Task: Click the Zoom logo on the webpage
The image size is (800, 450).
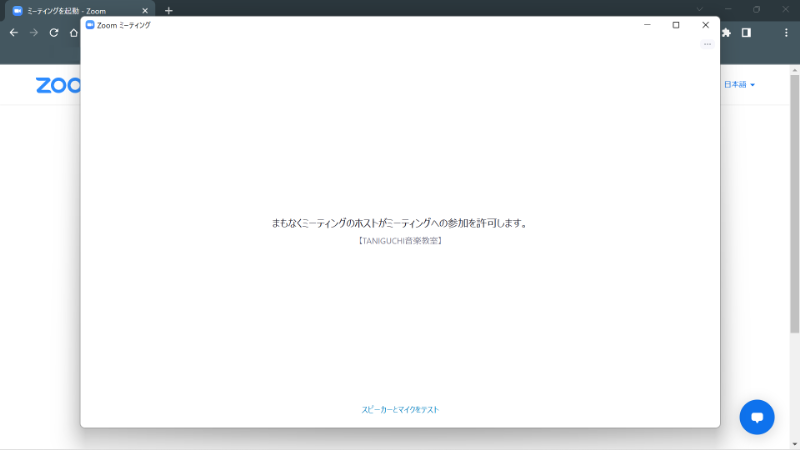Action: (57, 85)
